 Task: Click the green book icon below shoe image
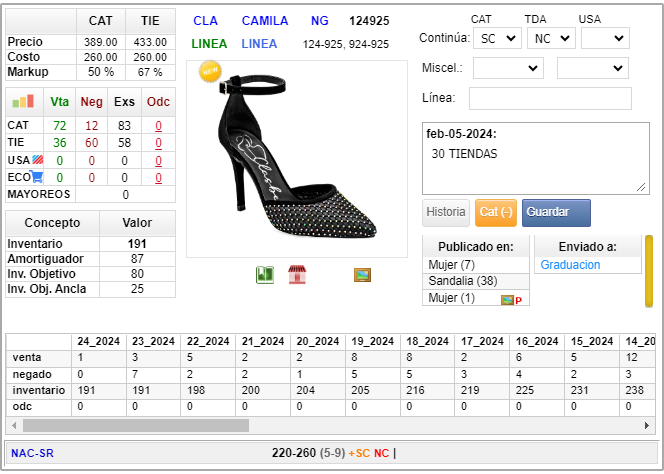click(265, 274)
